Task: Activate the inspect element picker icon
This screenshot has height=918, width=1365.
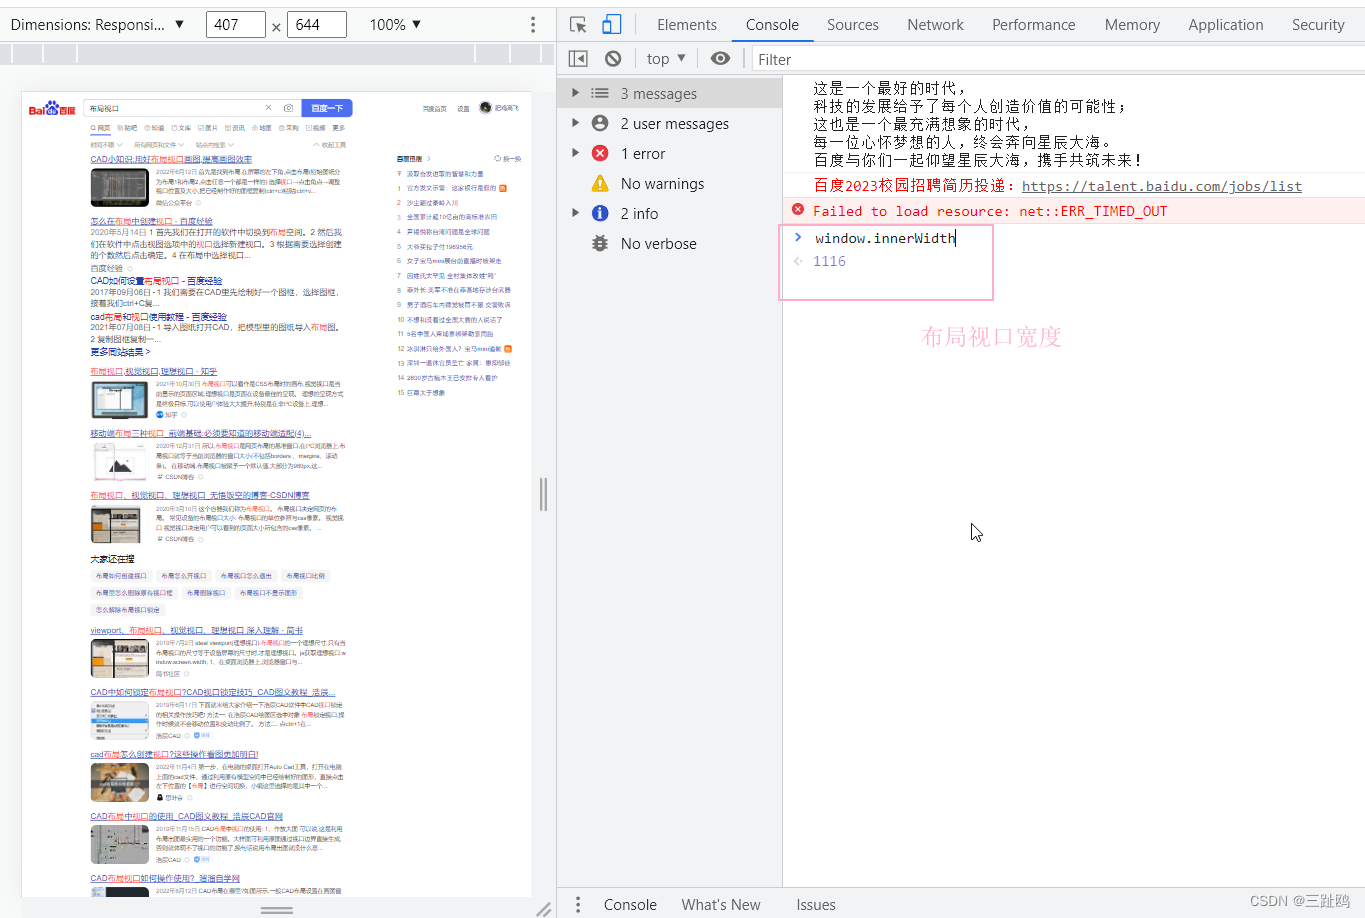Action: click(x=578, y=25)
